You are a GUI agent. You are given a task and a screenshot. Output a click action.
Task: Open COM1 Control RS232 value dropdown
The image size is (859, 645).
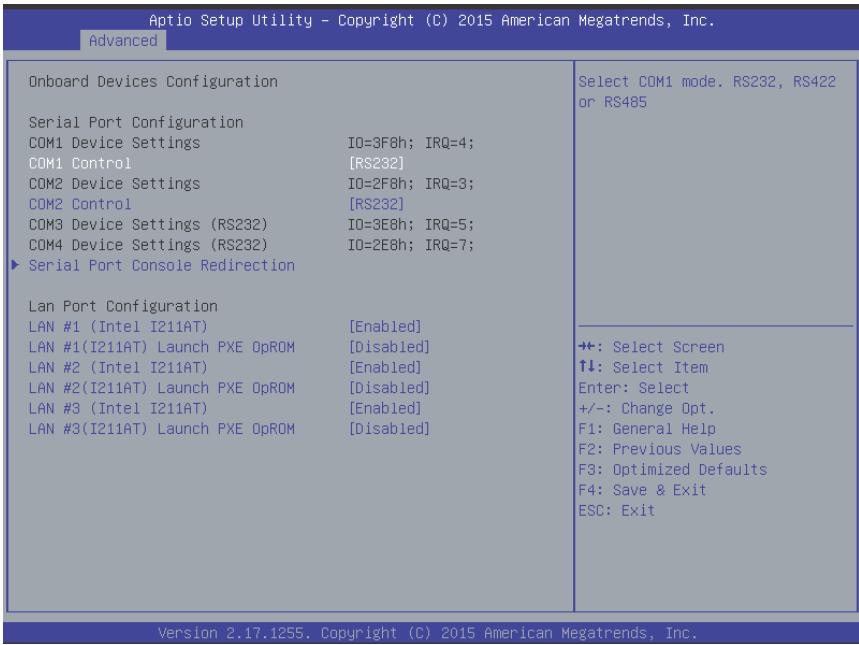point(376,163)
